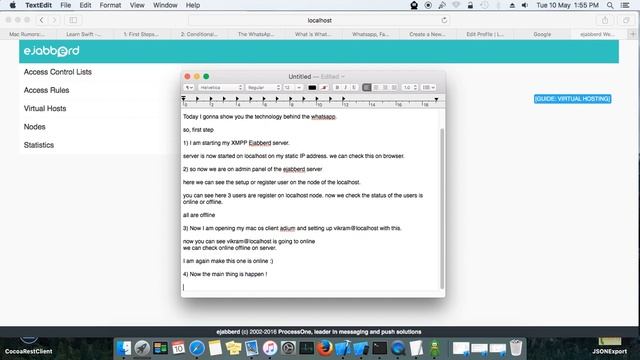Open the Helvetica font family dropdown

221,87
